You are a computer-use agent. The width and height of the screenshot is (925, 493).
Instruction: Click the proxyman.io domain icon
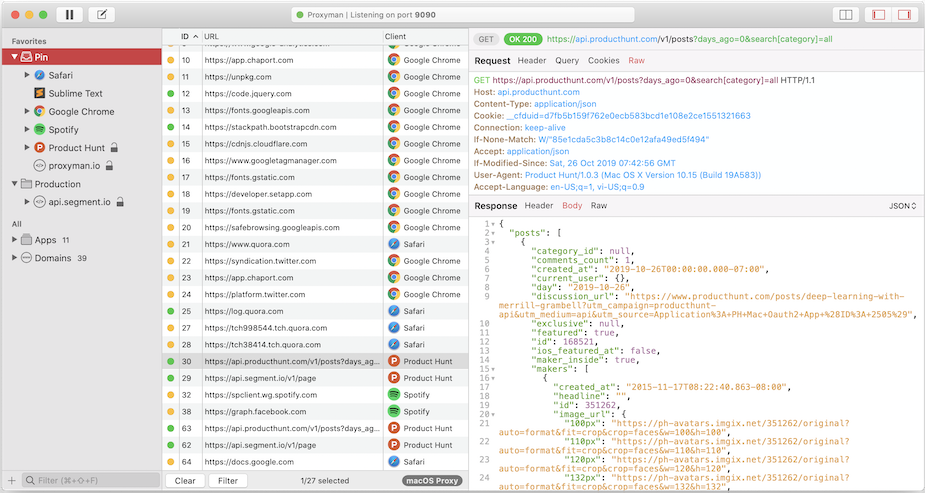(40, 166)
